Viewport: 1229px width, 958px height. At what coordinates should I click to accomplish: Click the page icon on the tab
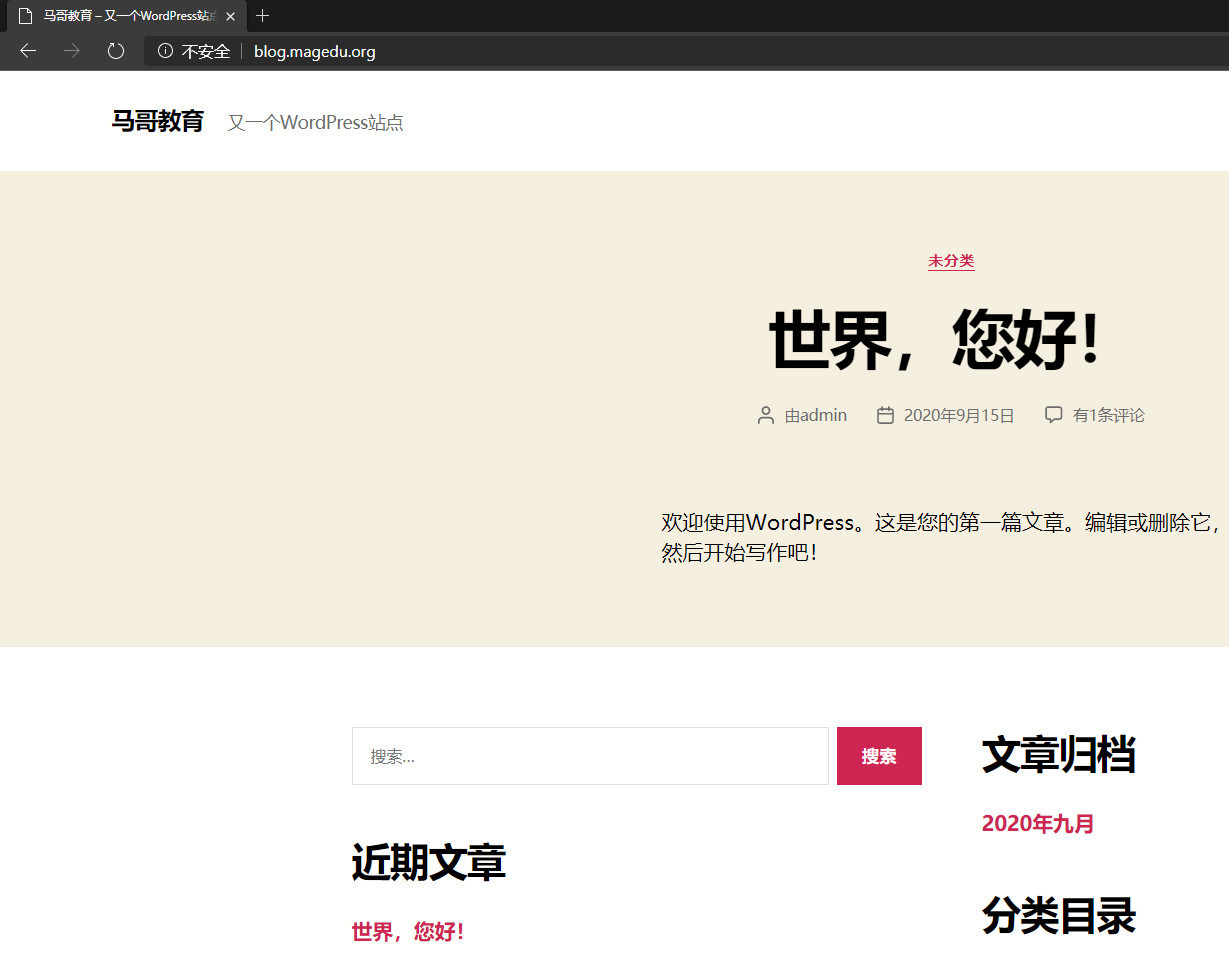[25, 16]
